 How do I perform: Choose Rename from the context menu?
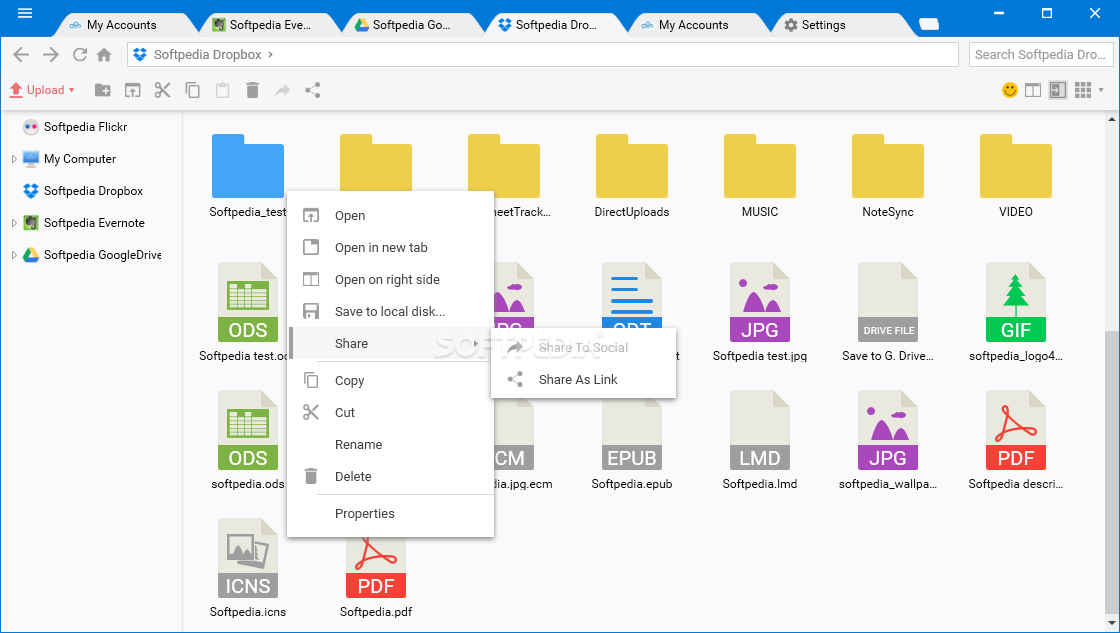click(x=390, y=444)
